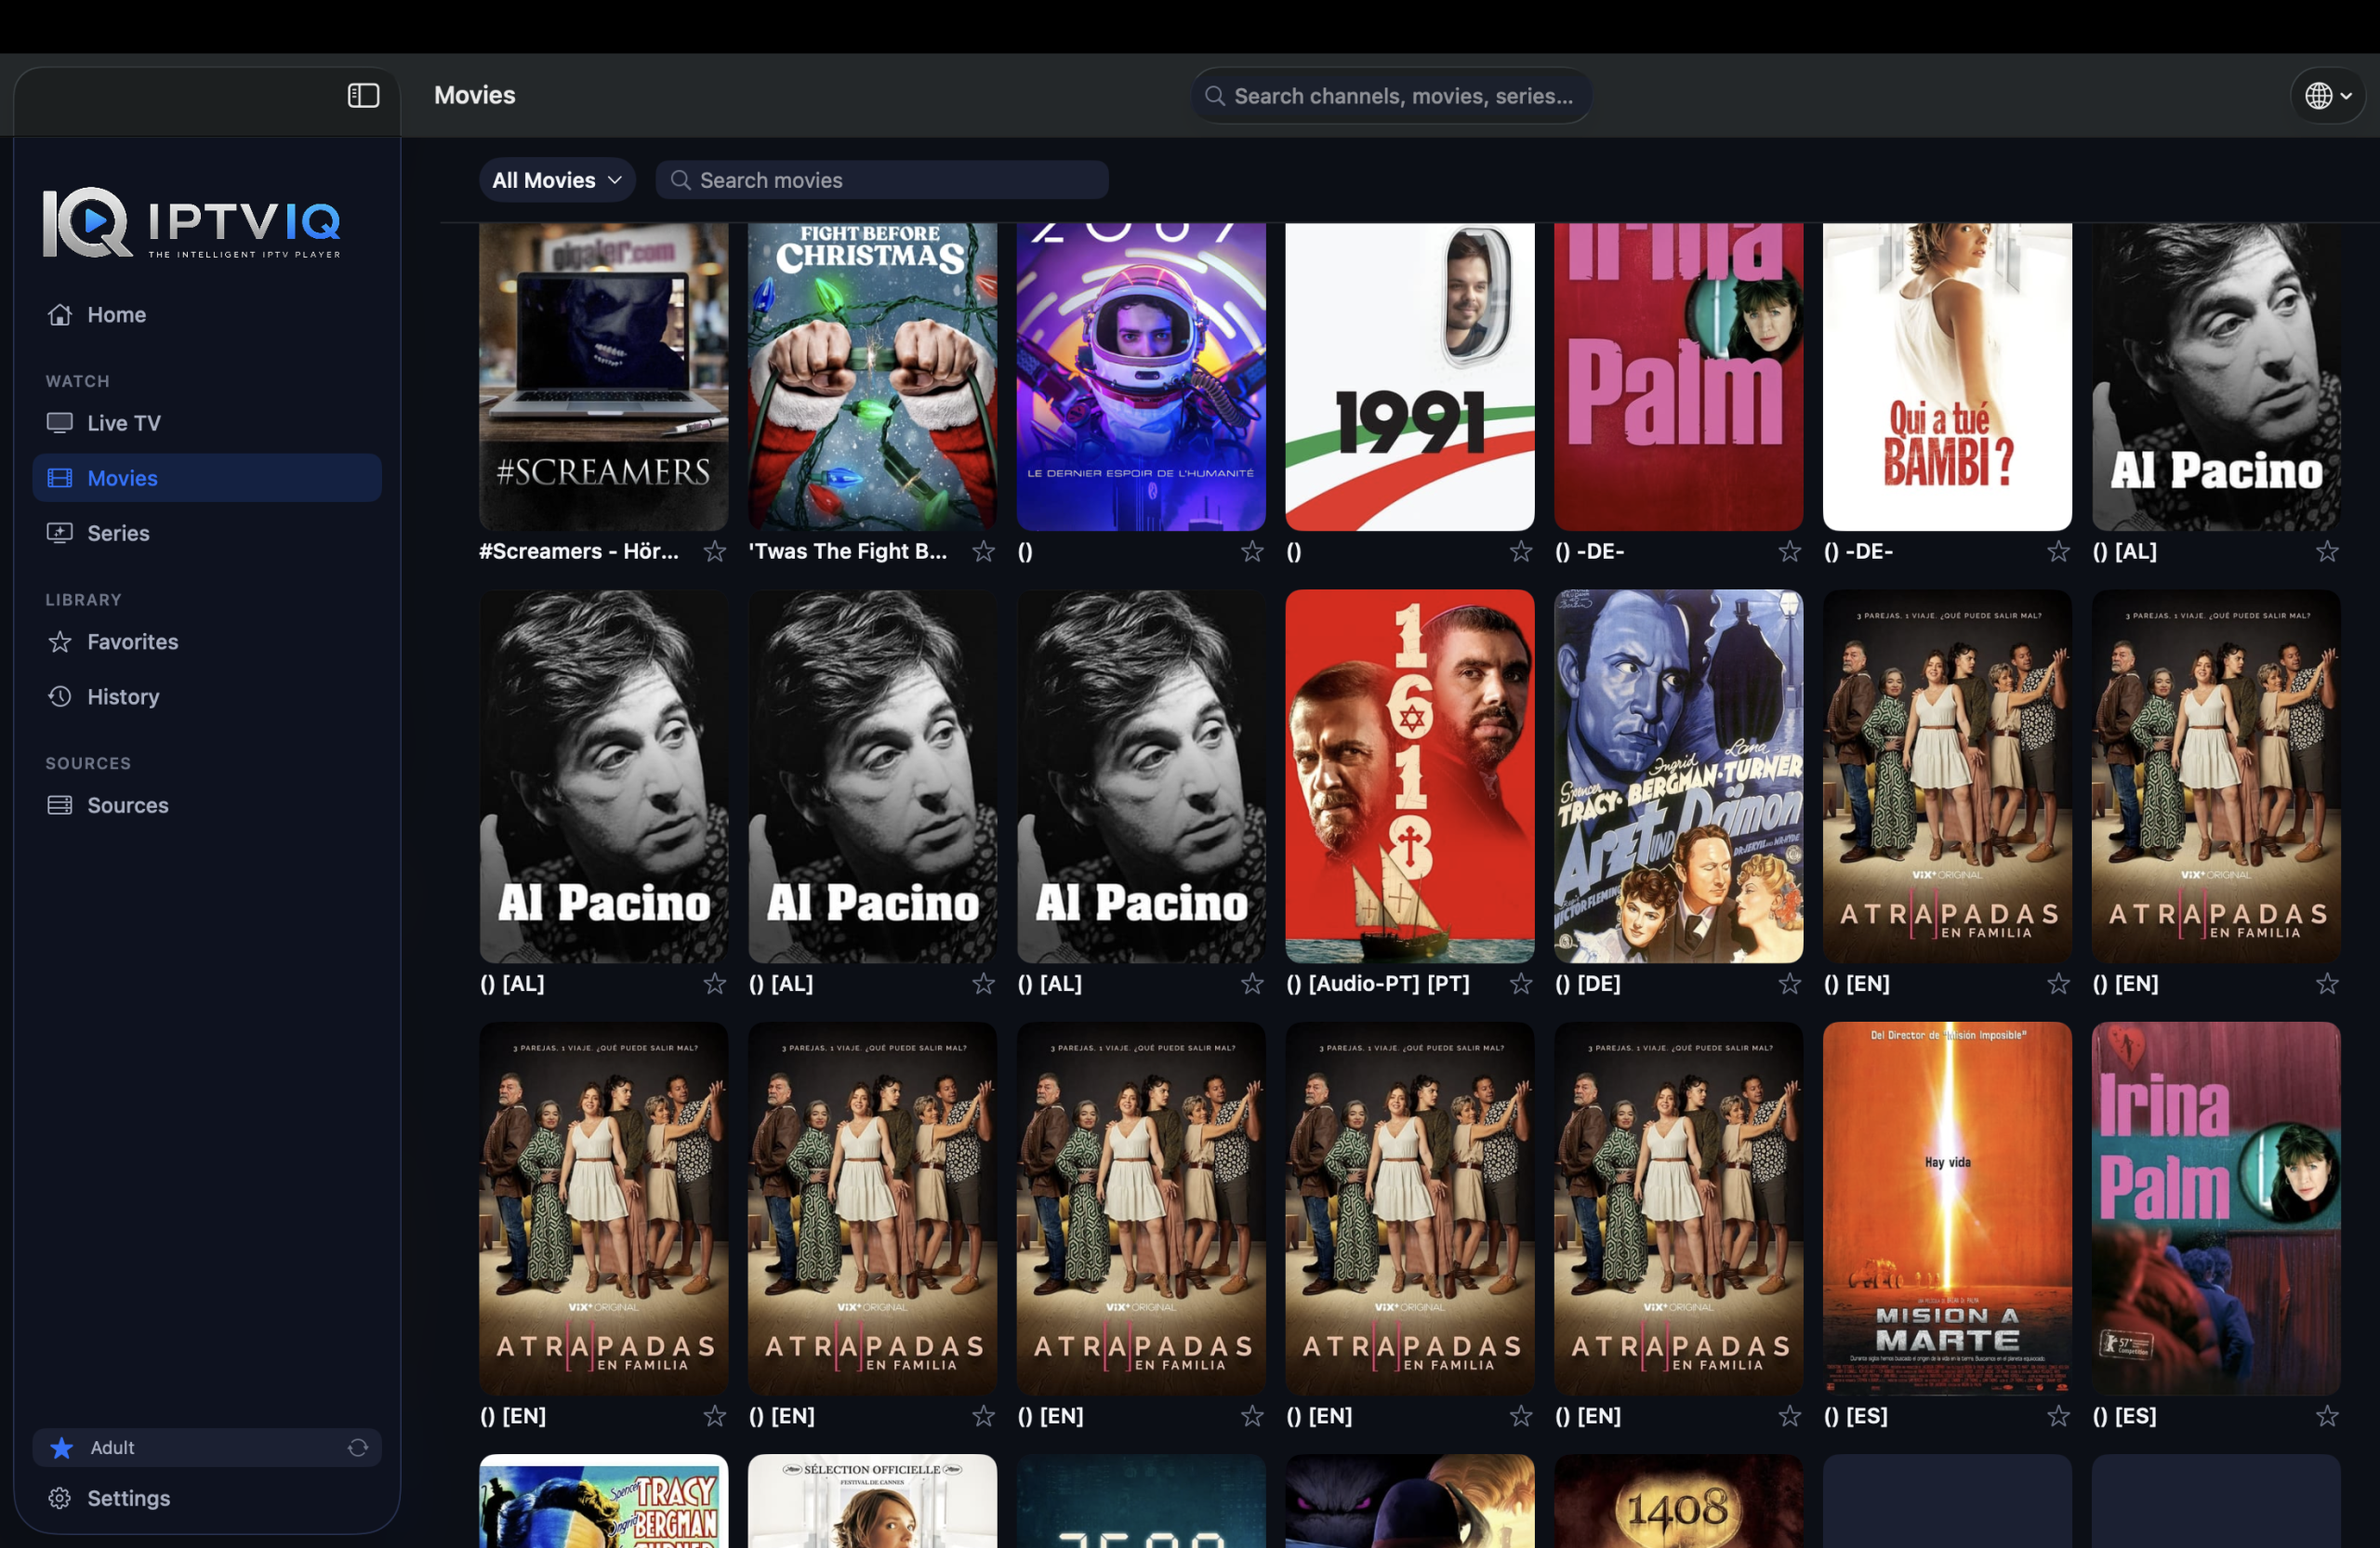Viewport: 2380px width, 1548px height.
Task: Open the Mision a Marte poster
Action: coord(1947,1208)
